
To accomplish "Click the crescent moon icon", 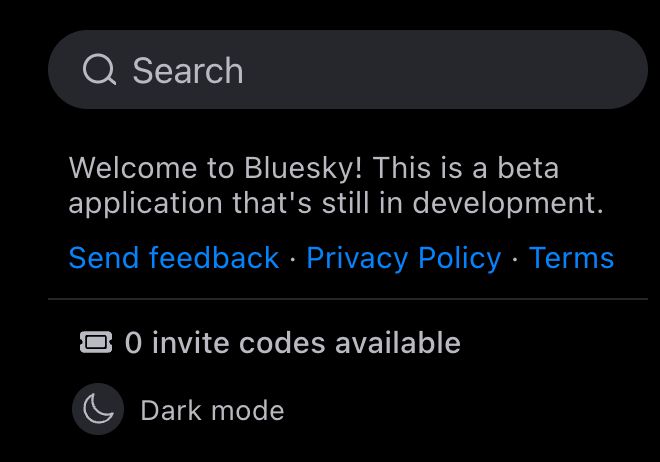I will pos(98,410).
